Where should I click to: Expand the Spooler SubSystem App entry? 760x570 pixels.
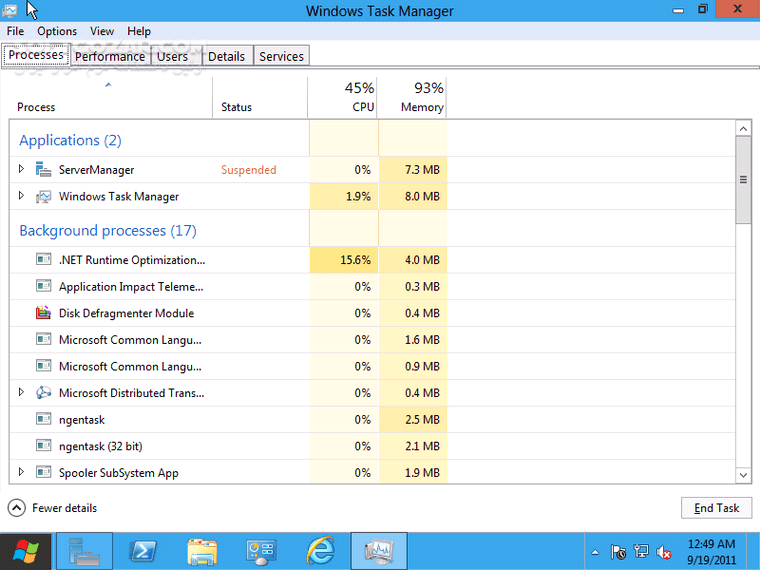[21, 472]
